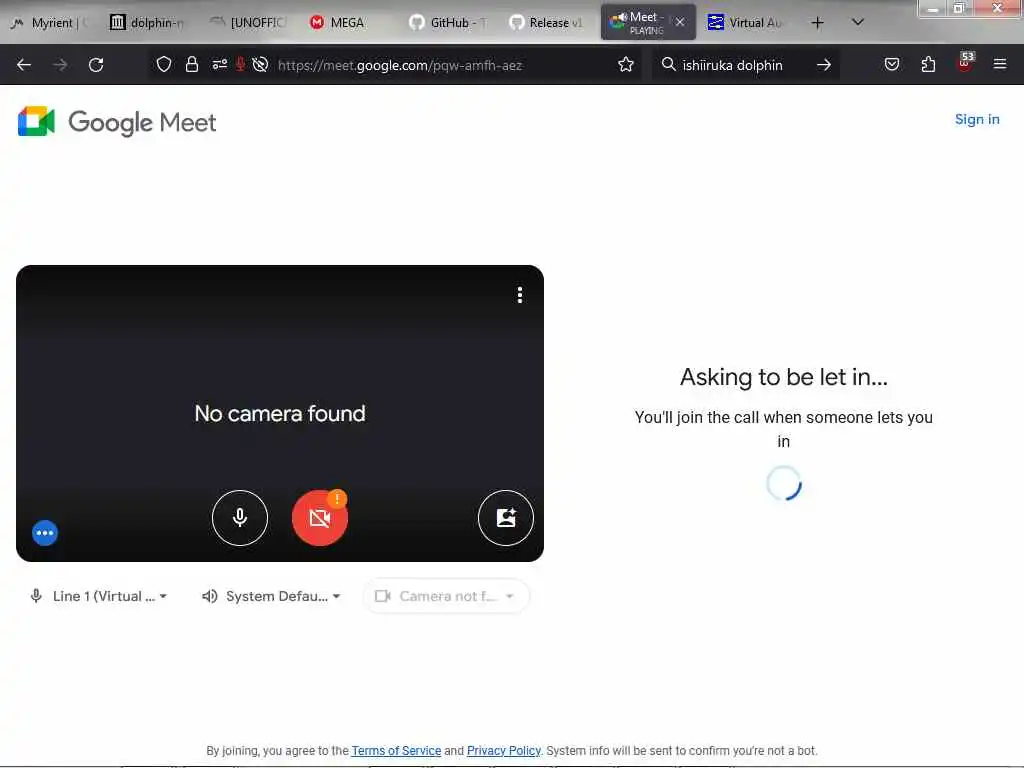Click the blue audio indicator dots button
Viewport: 1024px width, 768px height.
click(45, 533)
